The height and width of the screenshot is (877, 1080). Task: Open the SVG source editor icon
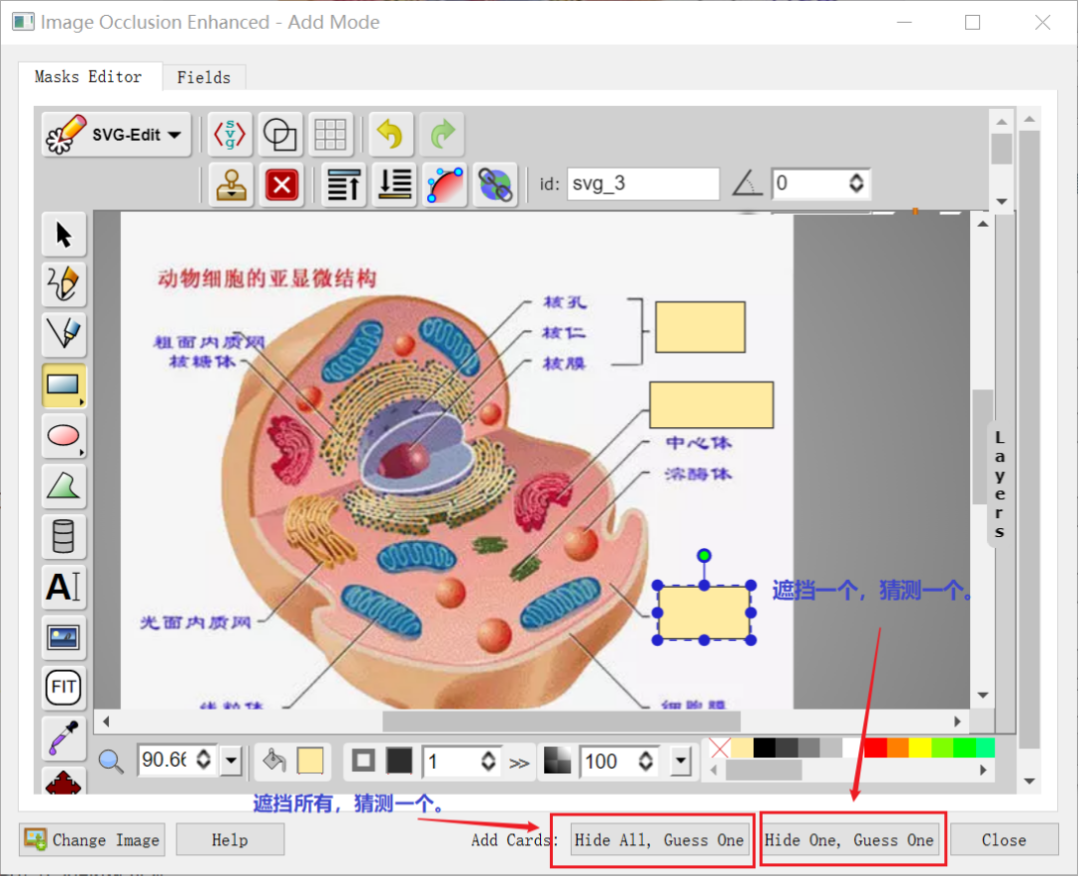tap(229, 134)
